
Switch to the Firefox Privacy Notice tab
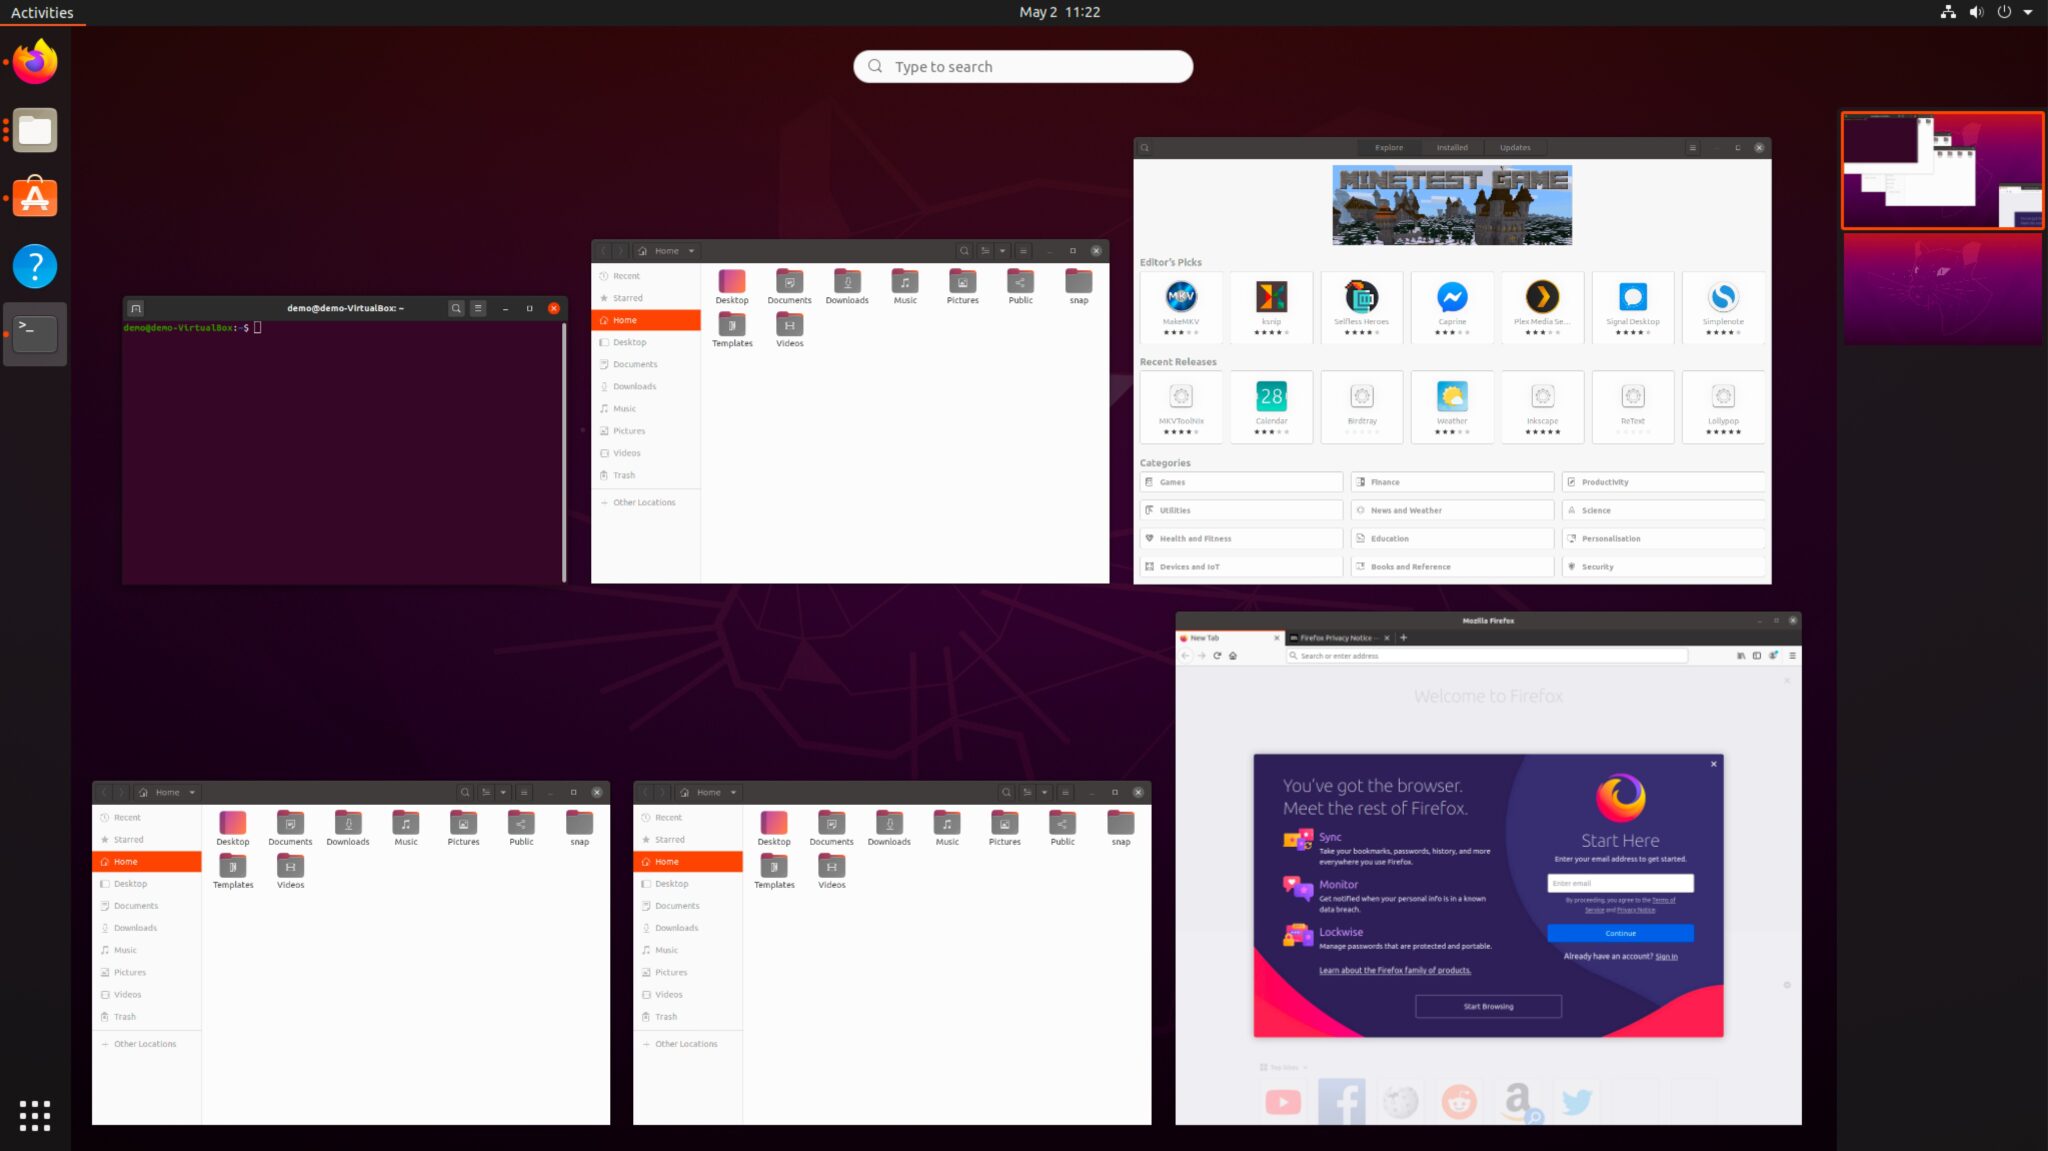coord(1338,637)
